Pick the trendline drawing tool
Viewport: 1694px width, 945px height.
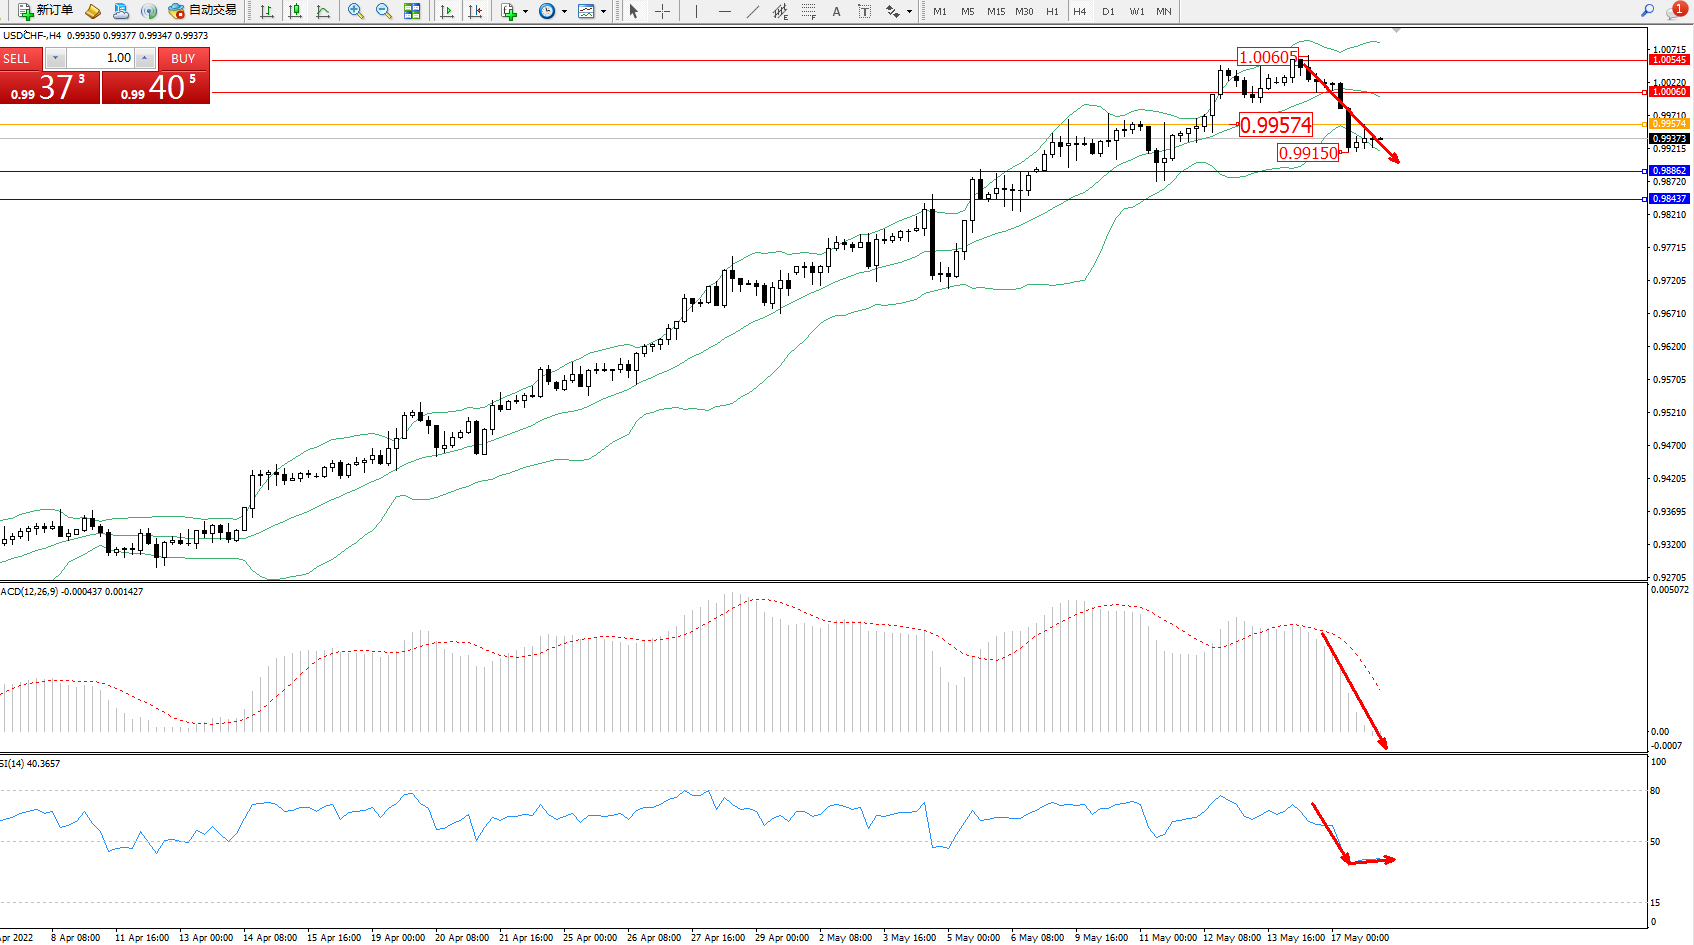pyautogui.click(x=752, y=11)
